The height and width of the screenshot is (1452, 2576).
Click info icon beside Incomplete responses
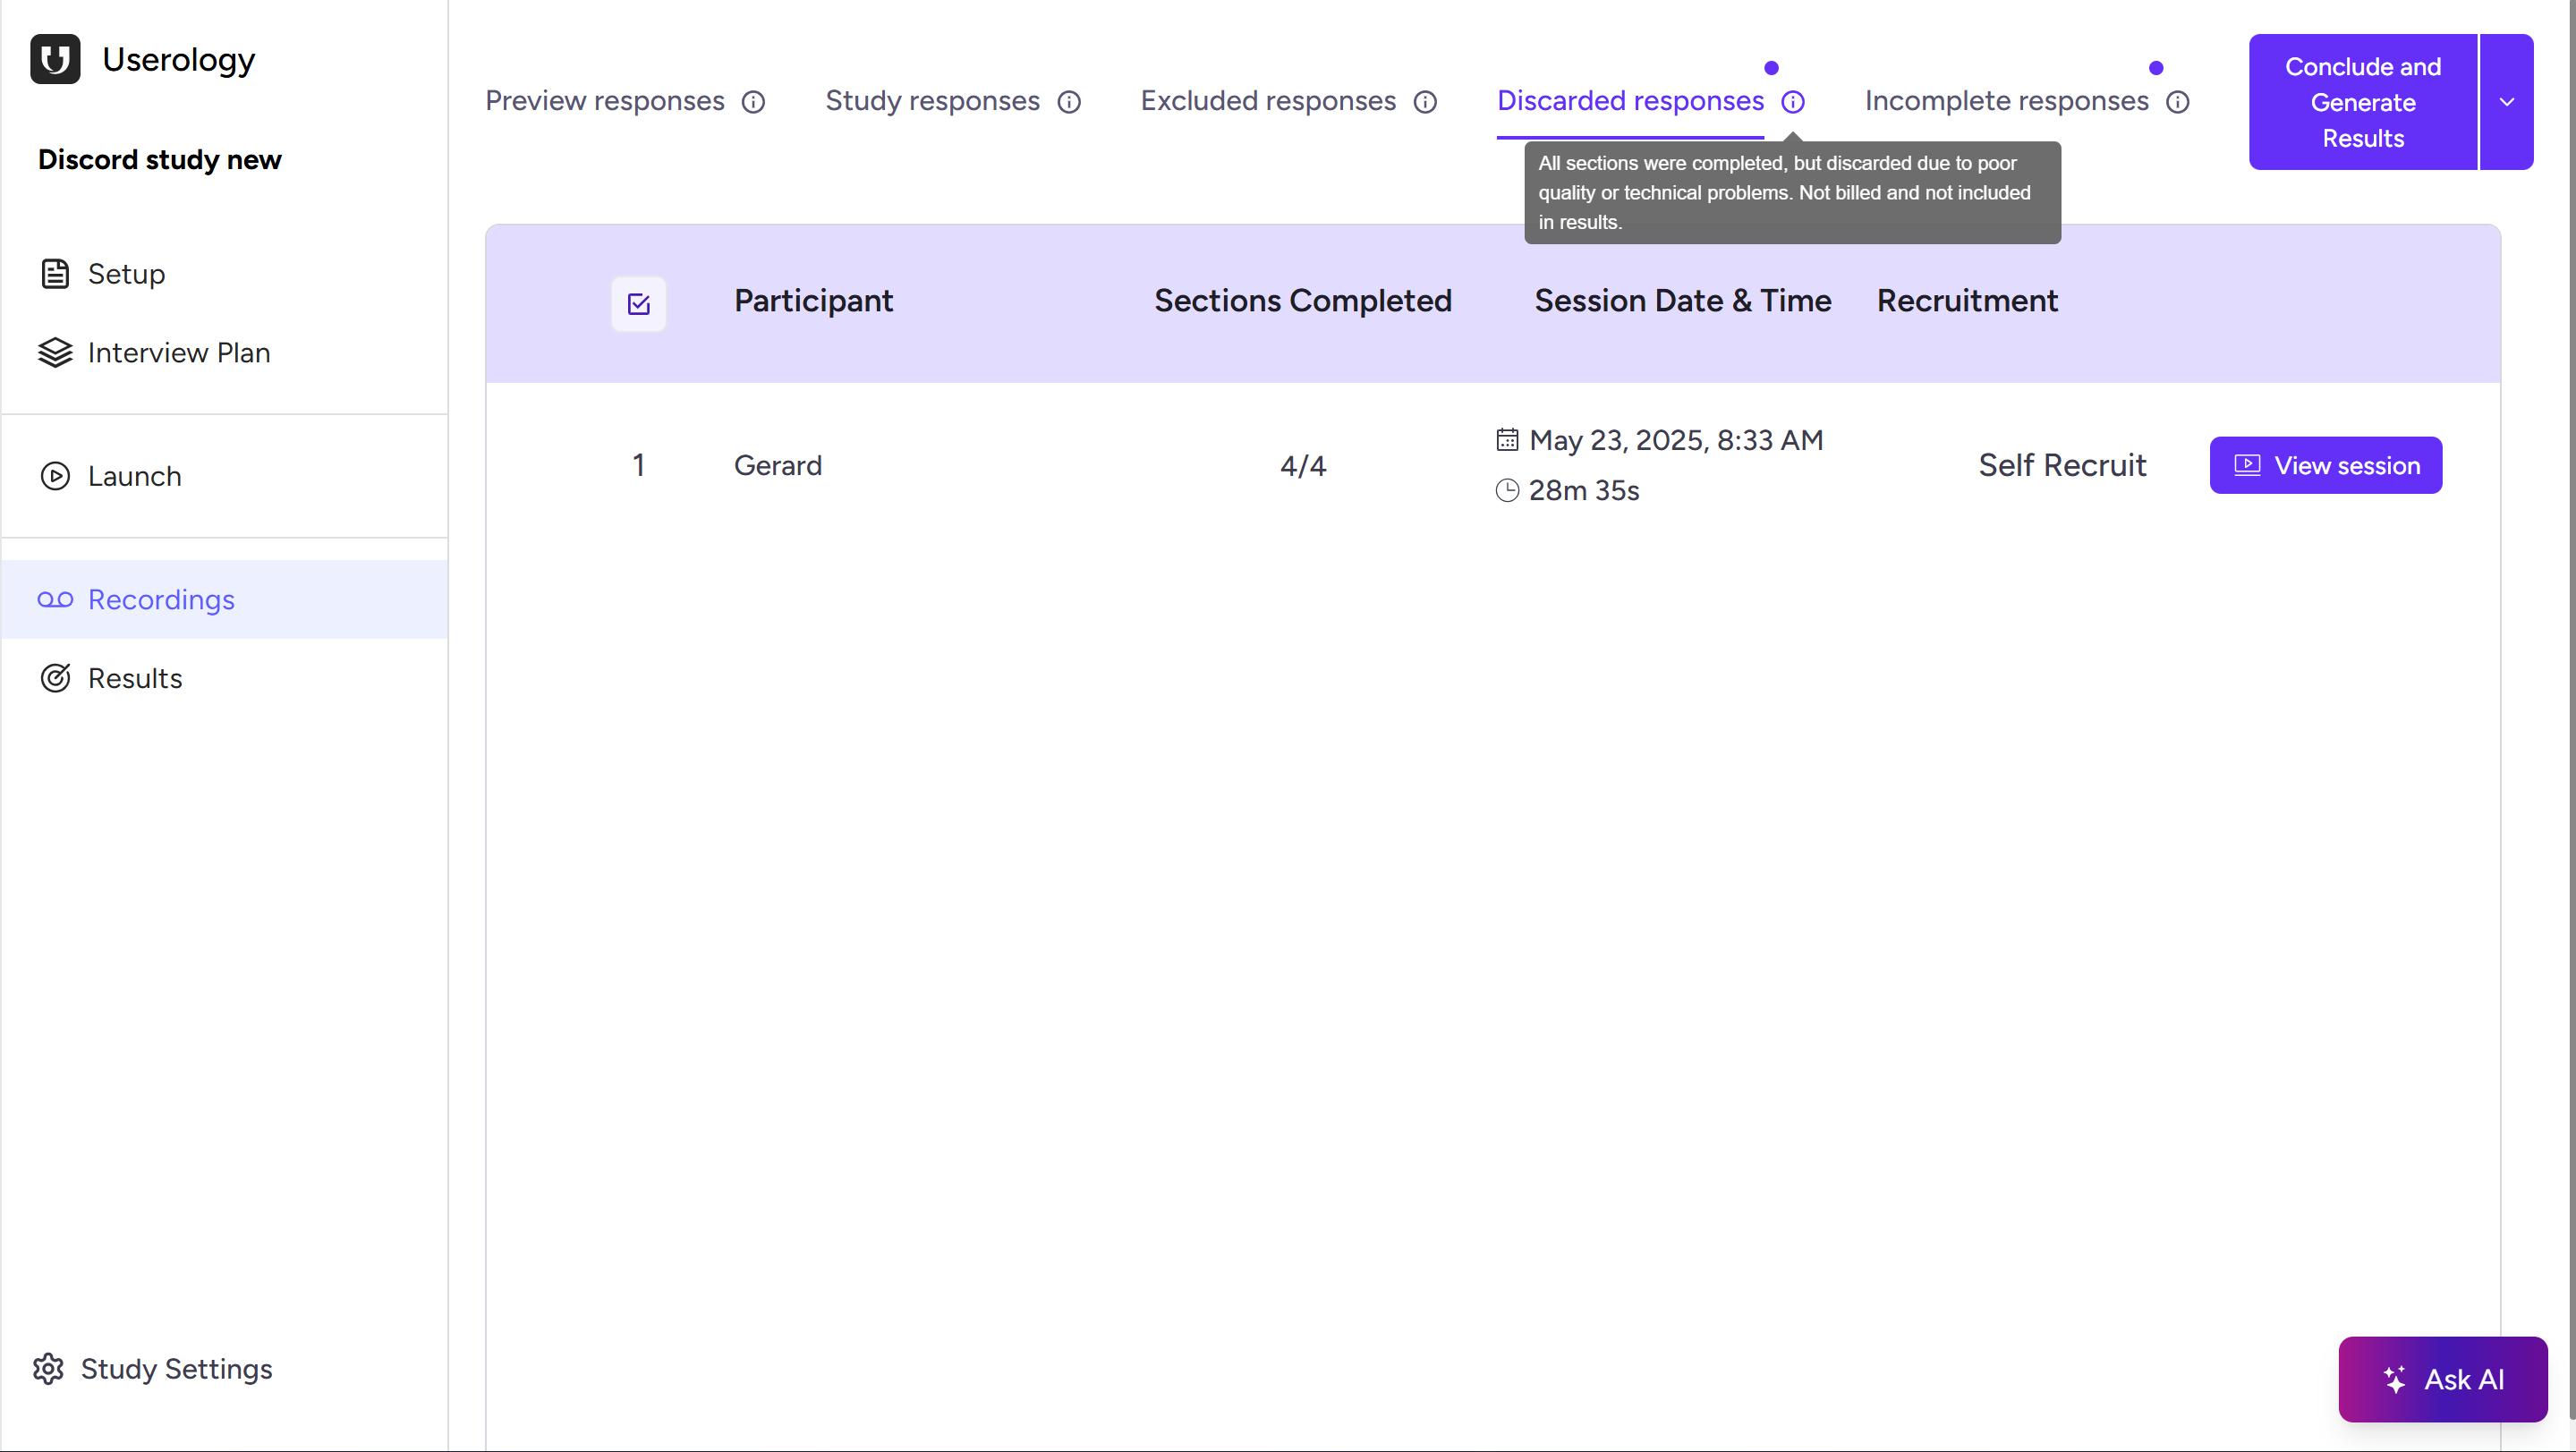2177,102
